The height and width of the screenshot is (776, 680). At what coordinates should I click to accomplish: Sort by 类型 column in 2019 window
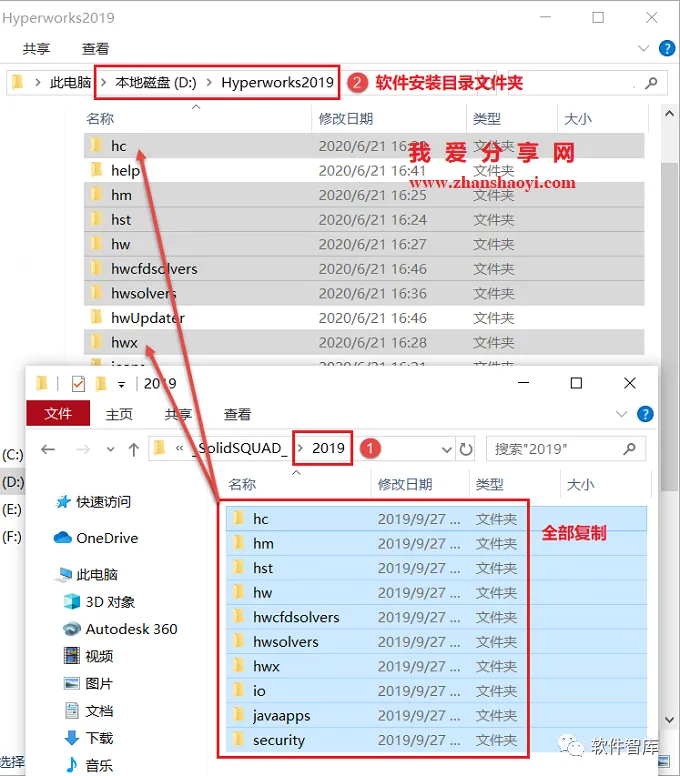(489, 484)
